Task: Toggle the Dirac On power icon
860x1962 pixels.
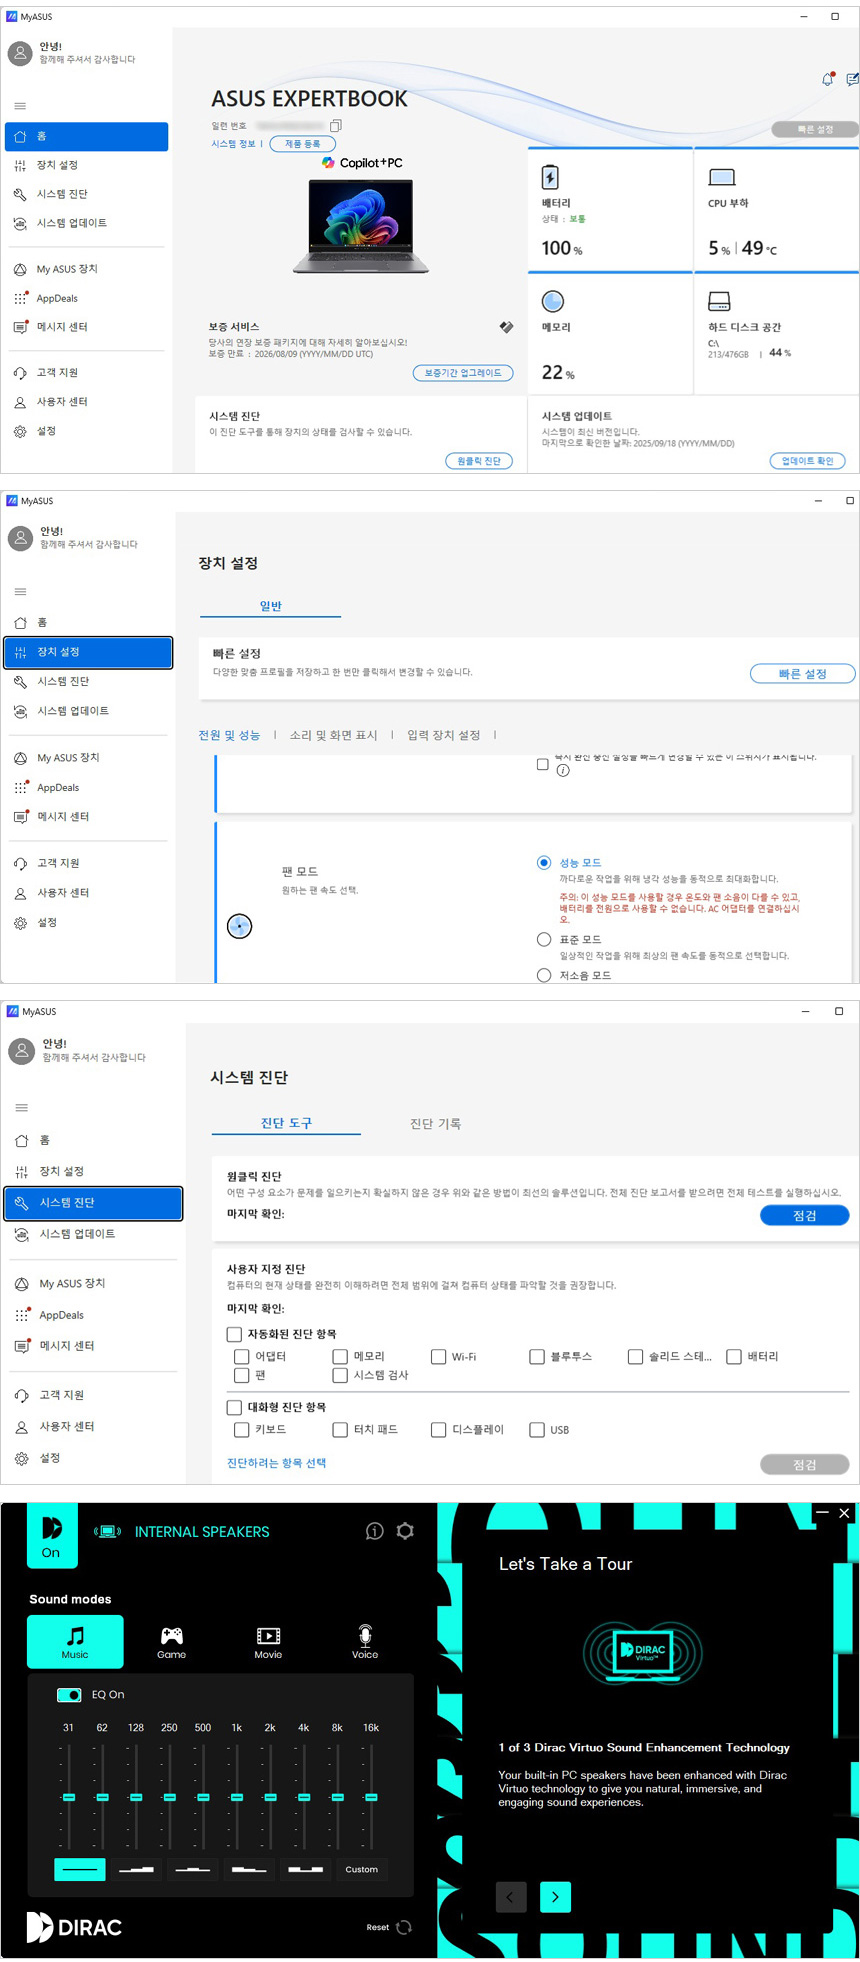Action: point(51,1537)
